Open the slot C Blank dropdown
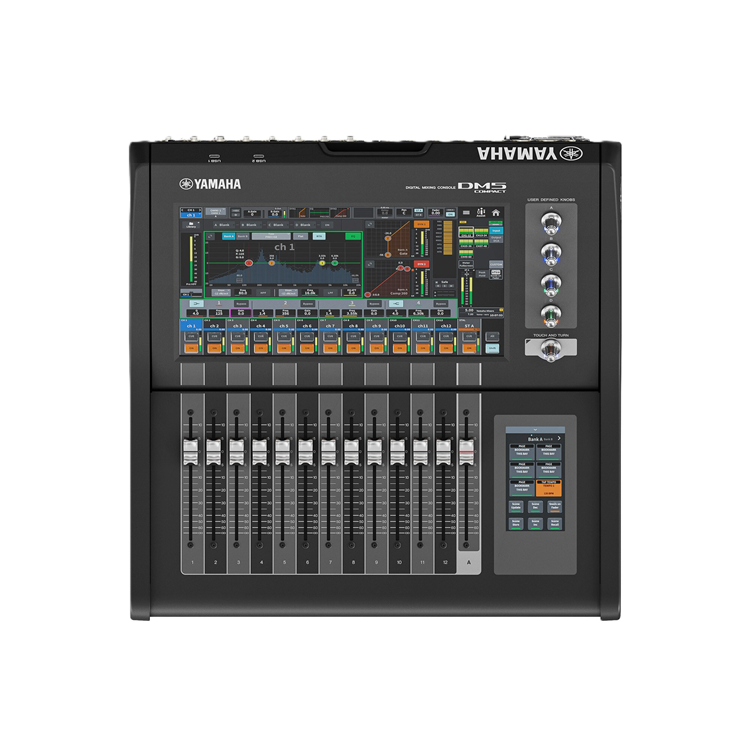 (278, 225)
